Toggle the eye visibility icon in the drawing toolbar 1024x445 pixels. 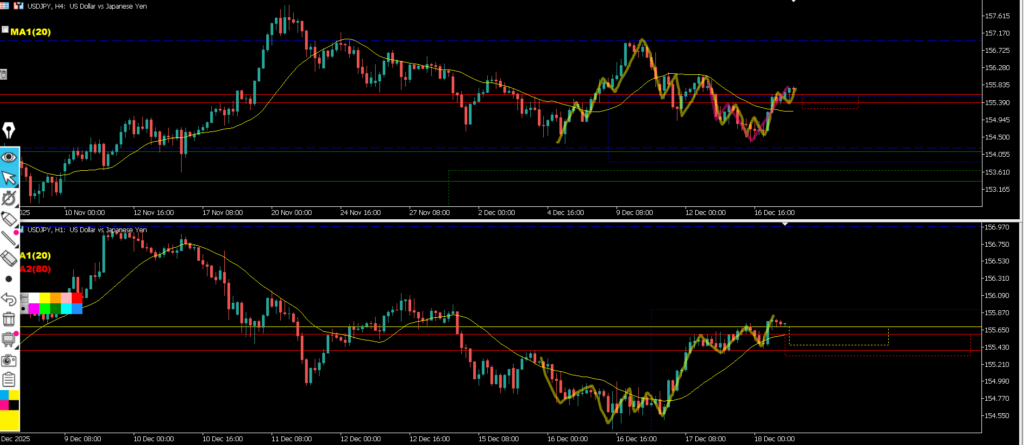(10, 156)
